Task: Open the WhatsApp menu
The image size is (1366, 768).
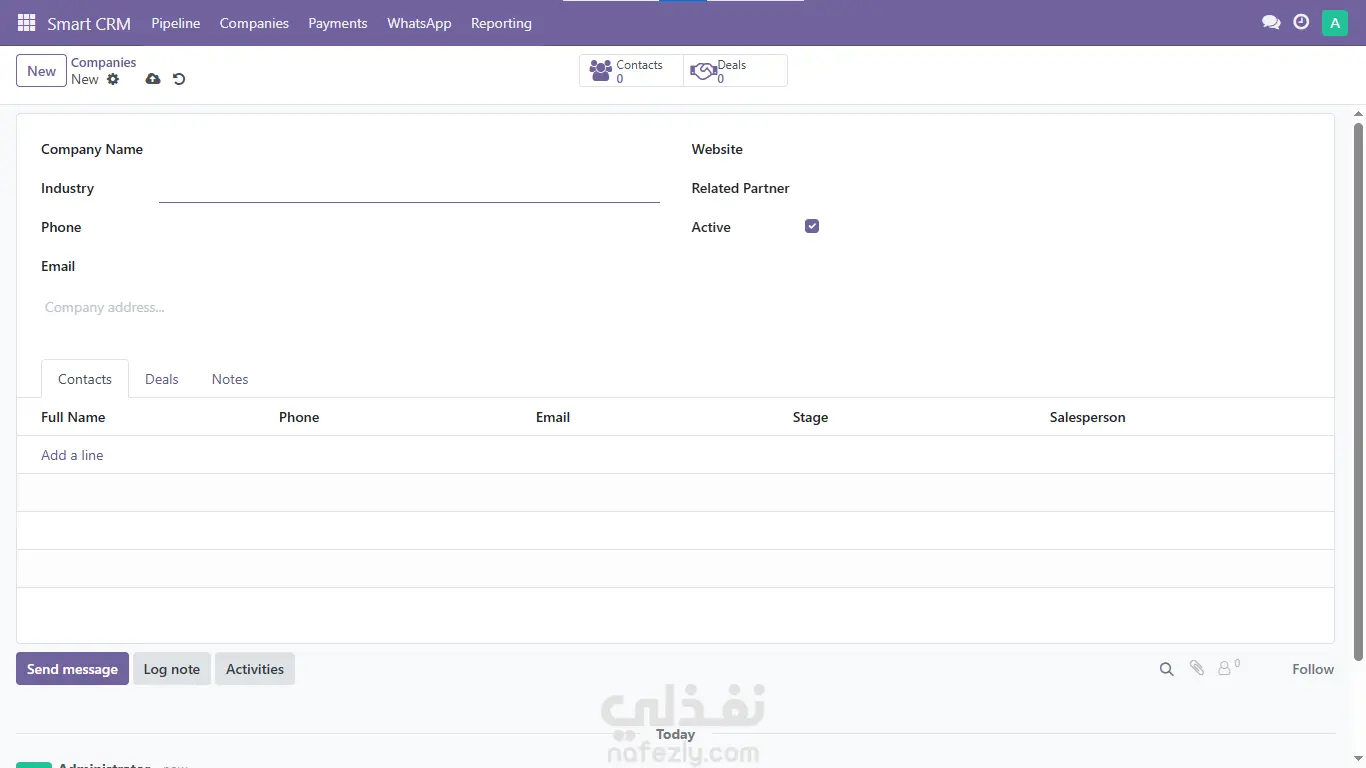Action: 419,23
